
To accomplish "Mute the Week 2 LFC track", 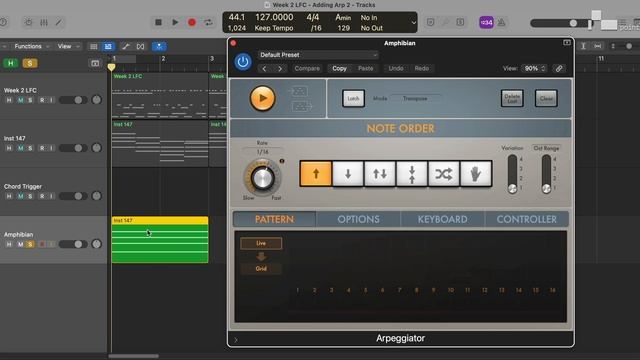I will coord(20,100).
